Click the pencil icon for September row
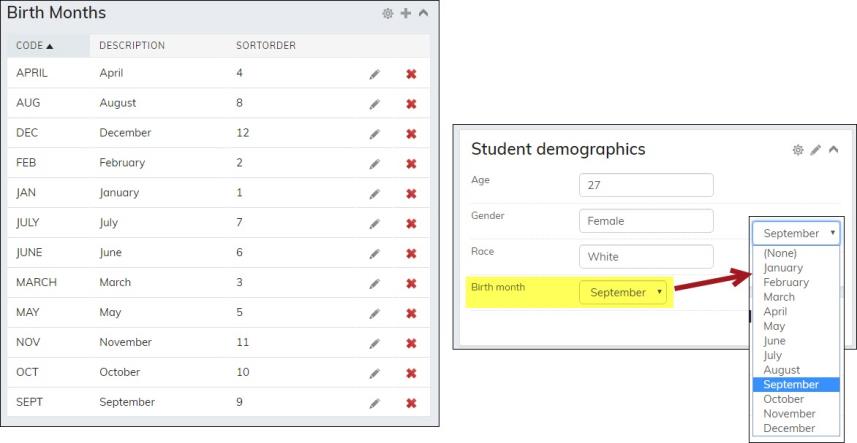Screen dimensions: 857x443 pos(375,403)
